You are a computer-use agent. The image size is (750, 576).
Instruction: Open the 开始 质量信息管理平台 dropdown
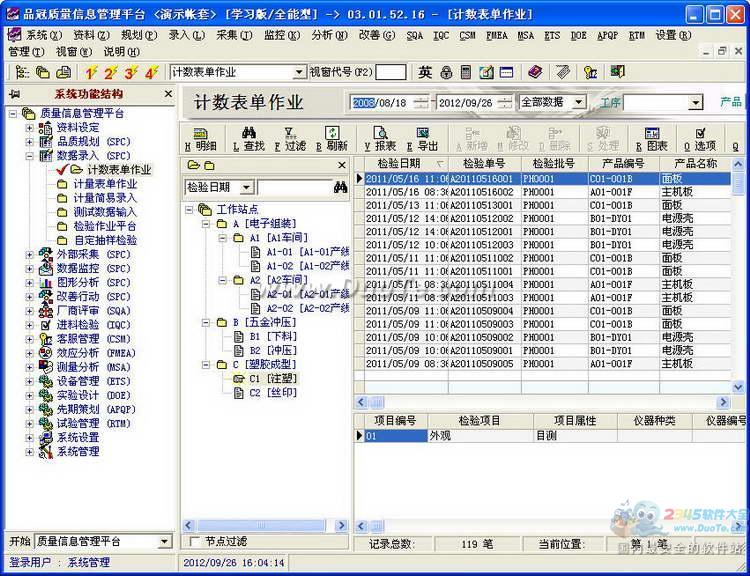click(165, 542)
